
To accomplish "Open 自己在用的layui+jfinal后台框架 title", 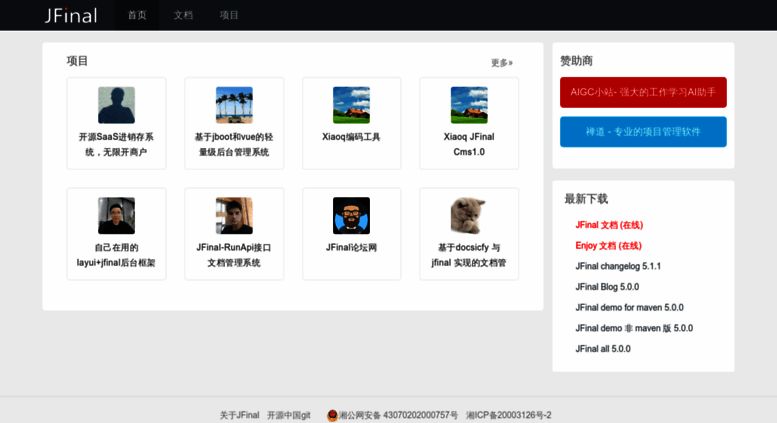I will [x=116, y=255].
